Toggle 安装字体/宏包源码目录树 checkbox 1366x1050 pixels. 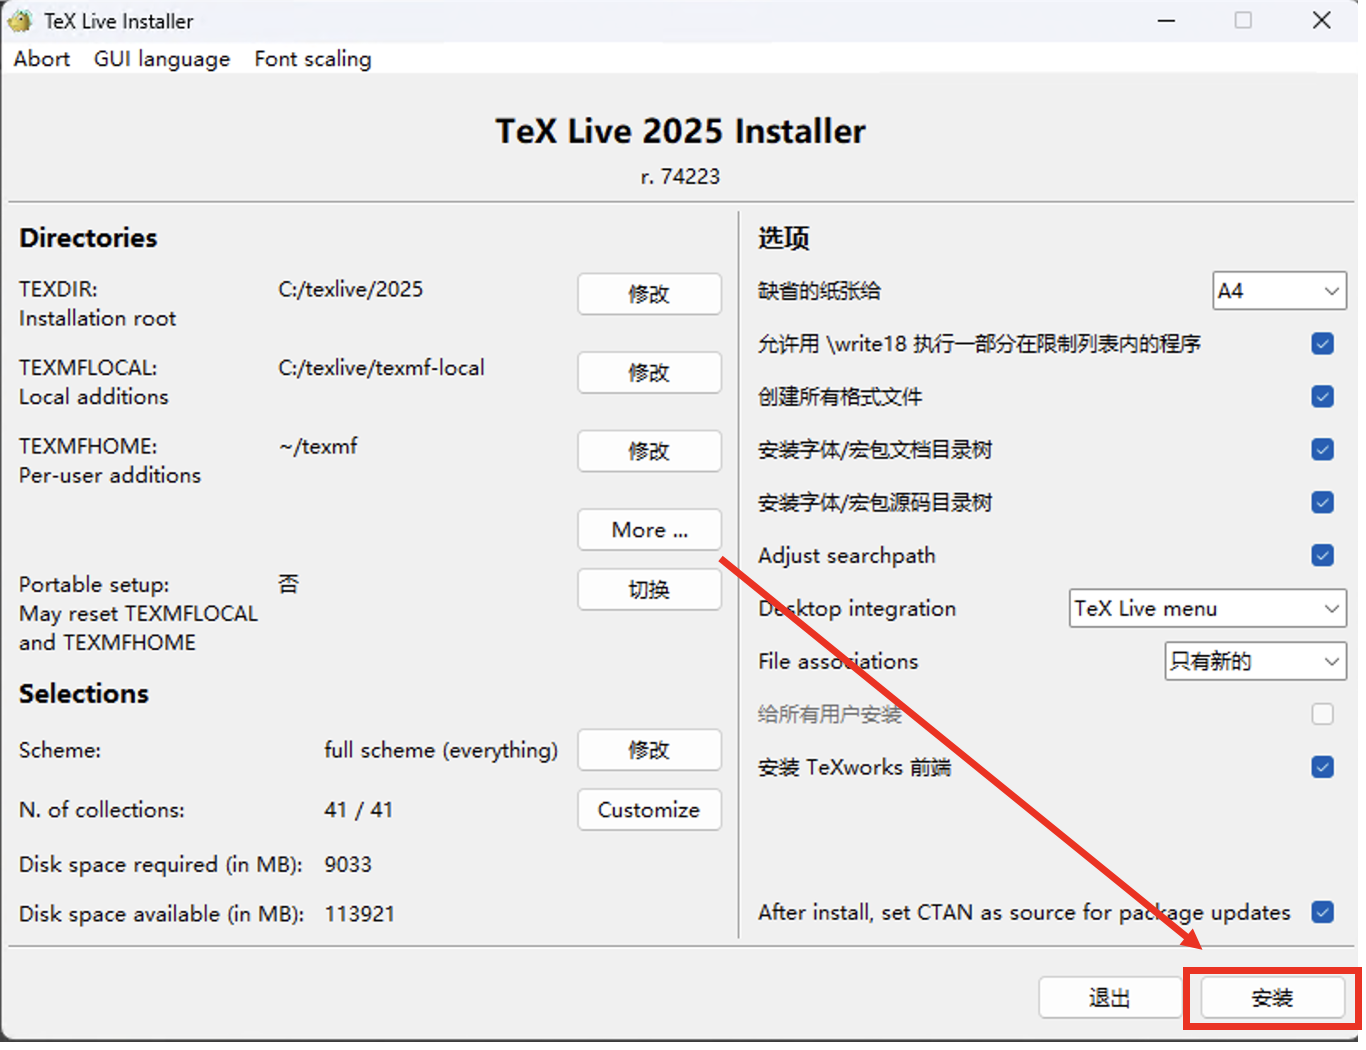tap(1322, 502)
